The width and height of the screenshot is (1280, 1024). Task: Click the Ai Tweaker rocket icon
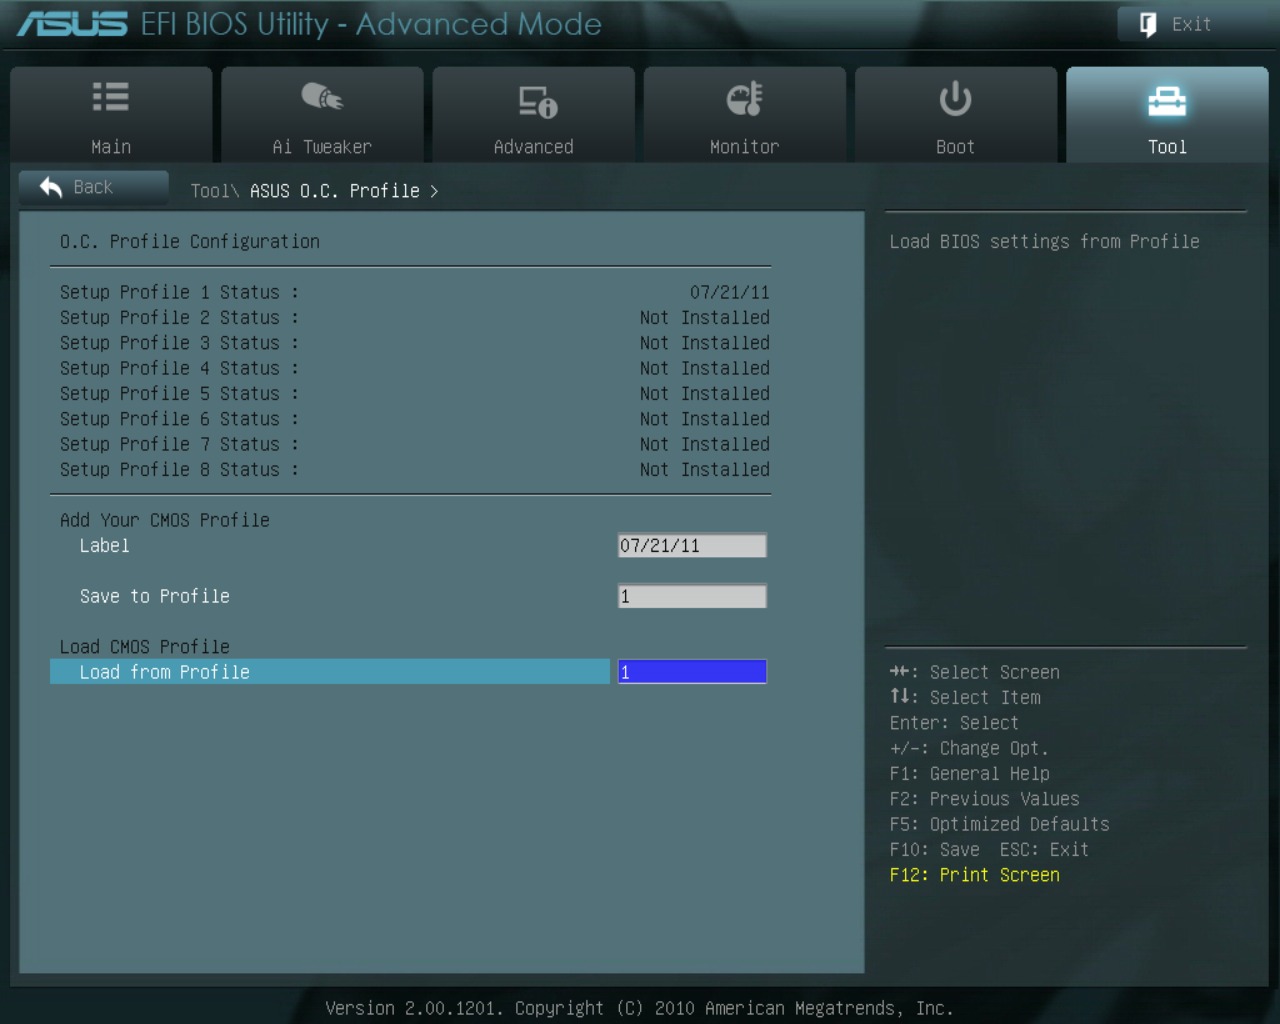tap(322, 97)
